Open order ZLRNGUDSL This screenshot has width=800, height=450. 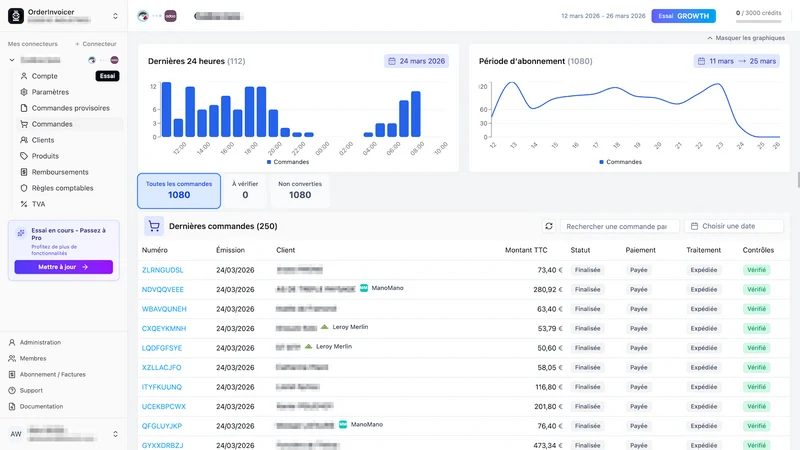click(162, 270)
